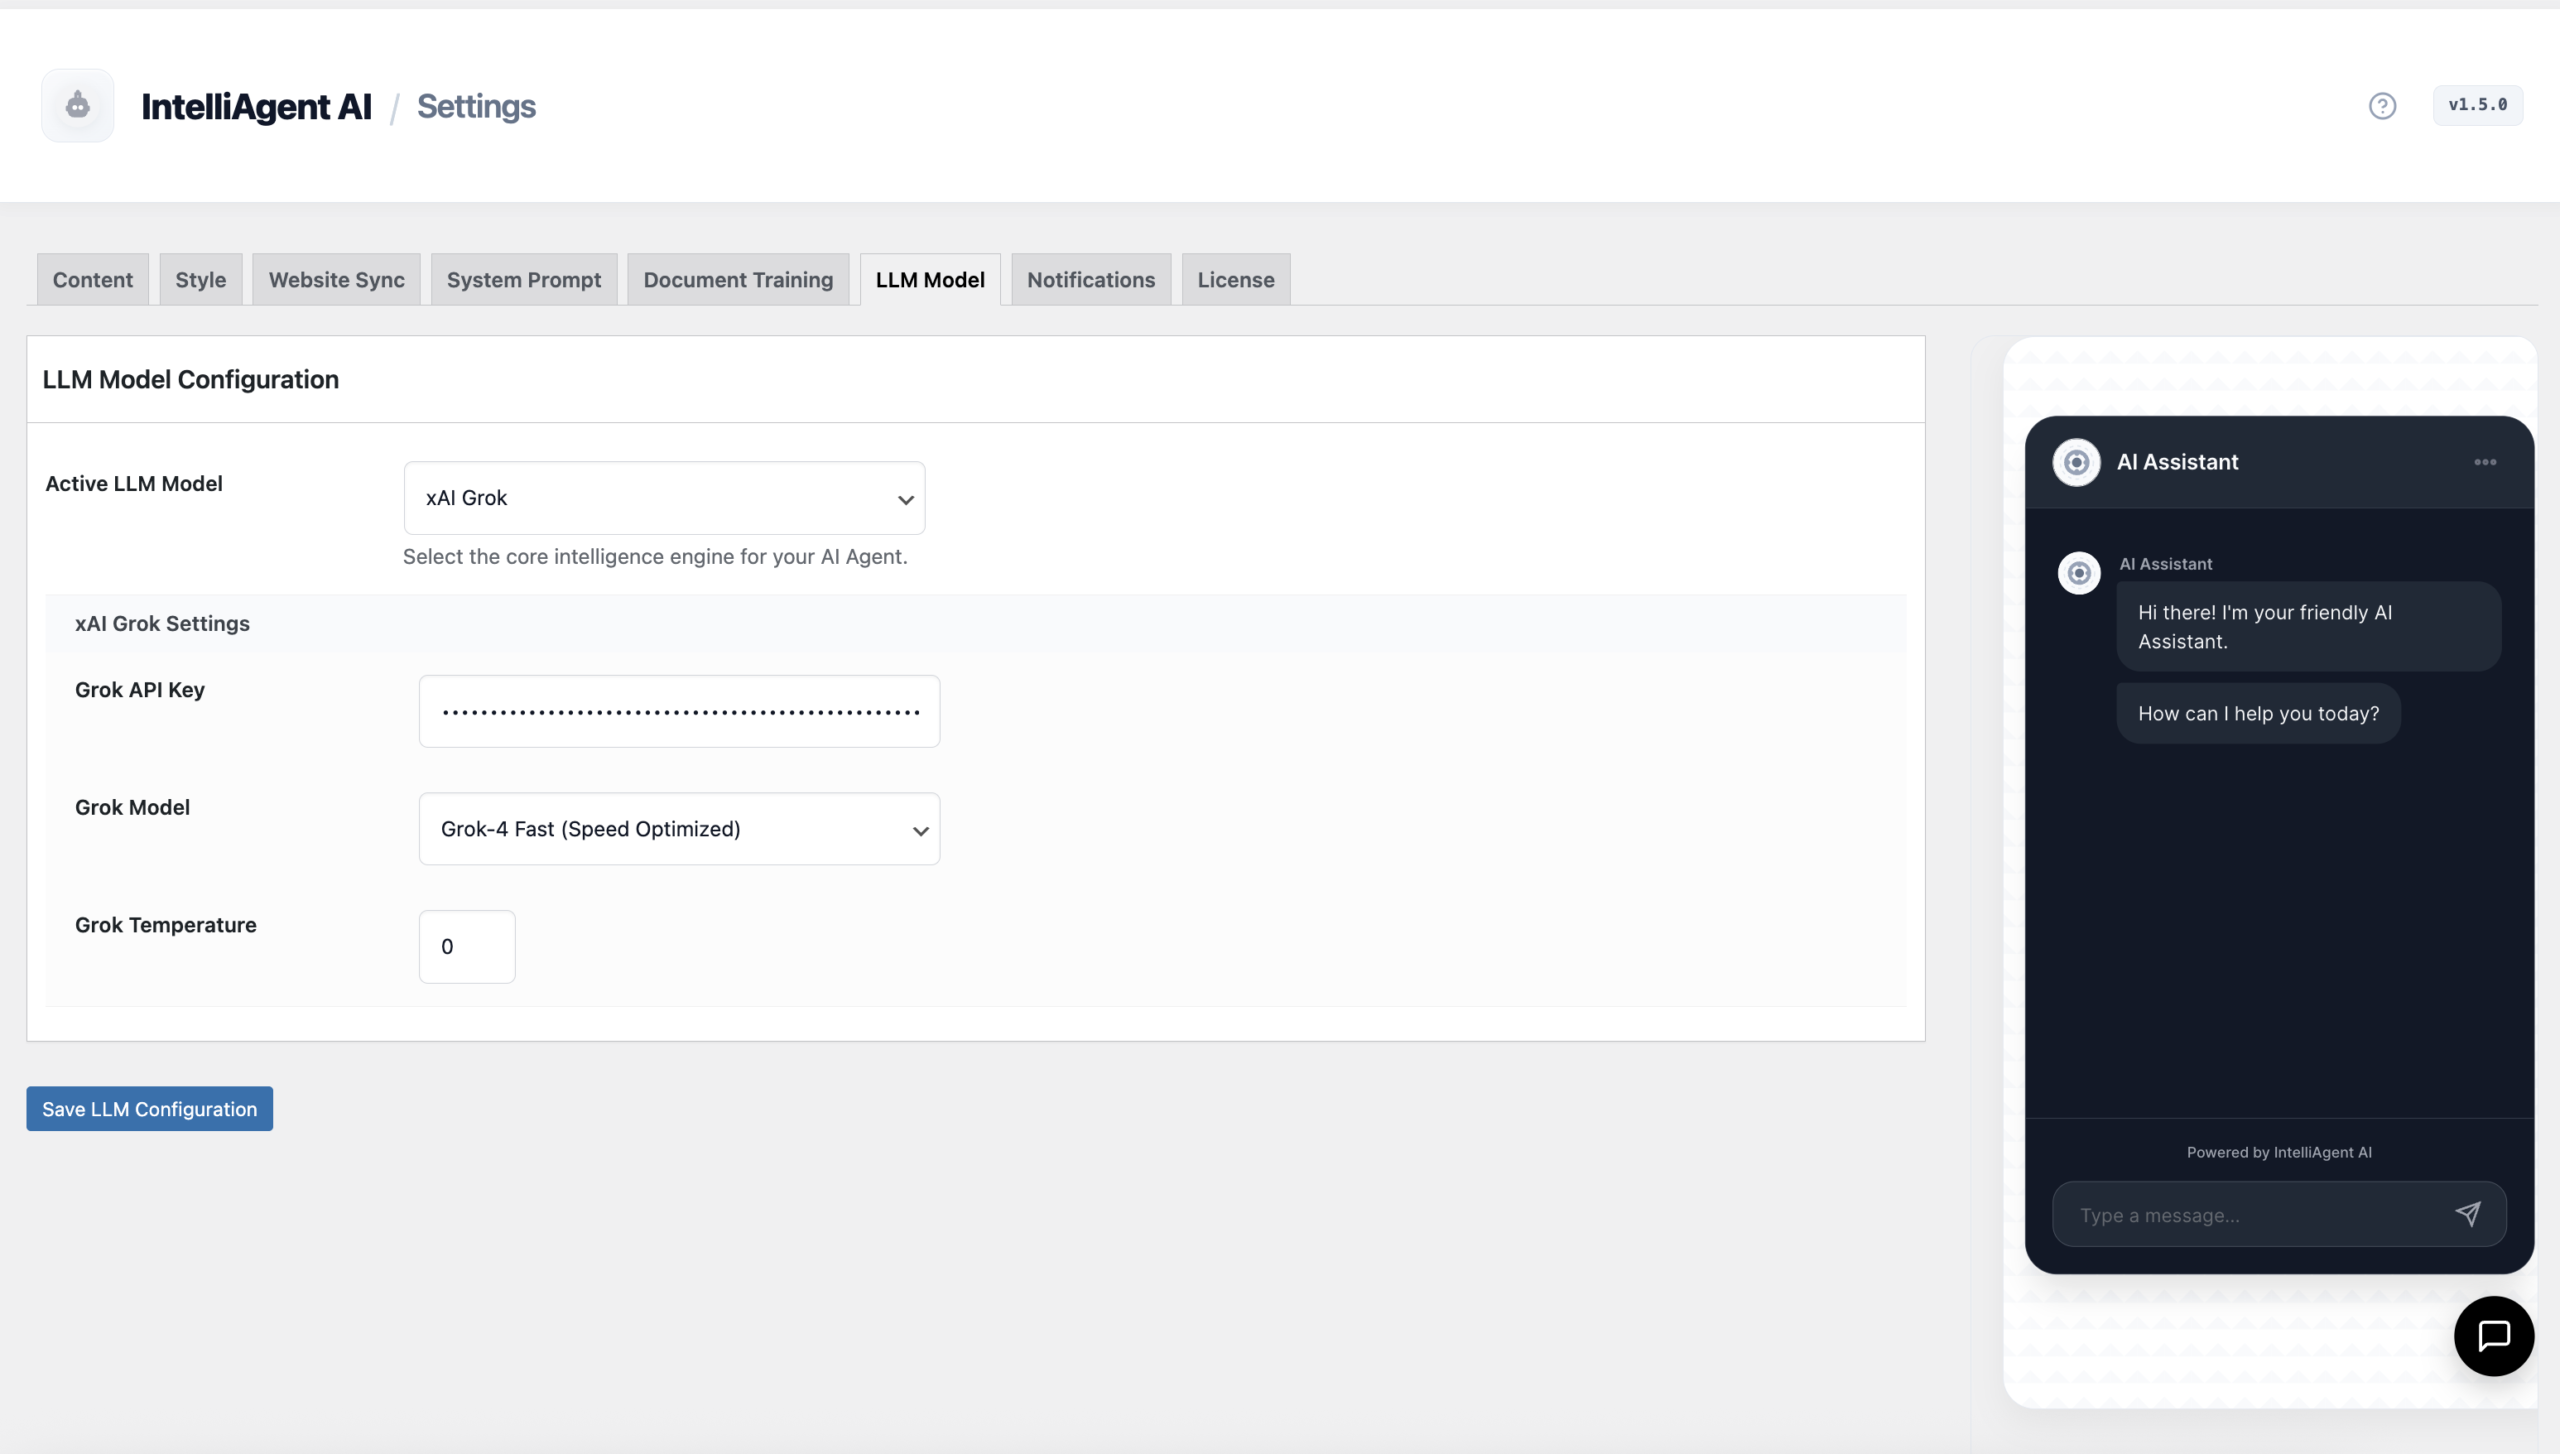Screen dimensions: 2560x1454
Task: Open the help question mark icon
Action: click(x=2382, y=105)
